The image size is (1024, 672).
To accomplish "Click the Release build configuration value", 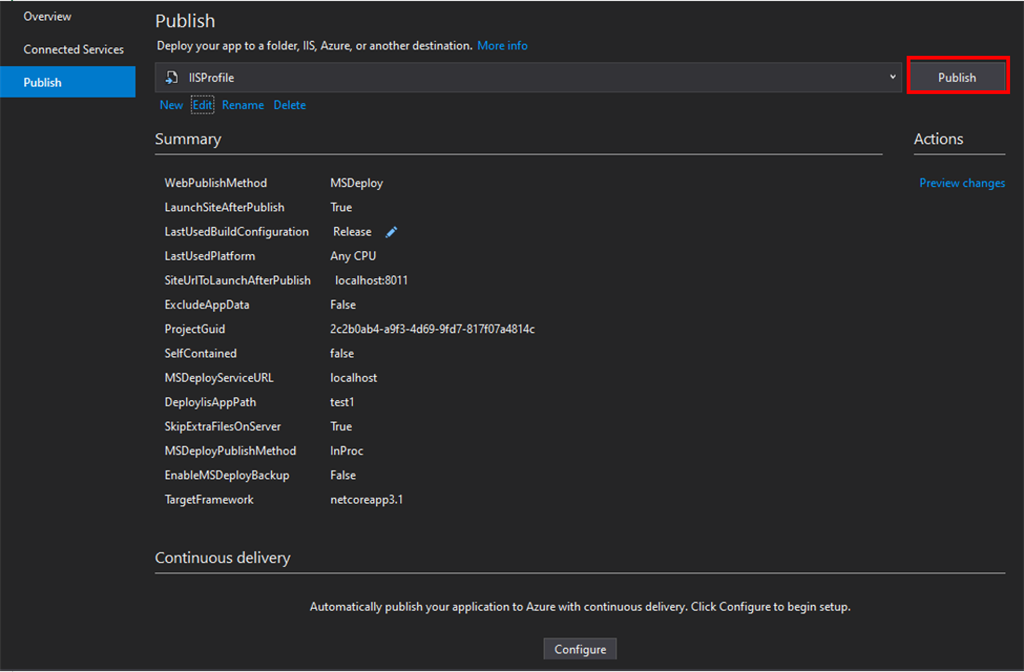I will (x=352, y=232).
